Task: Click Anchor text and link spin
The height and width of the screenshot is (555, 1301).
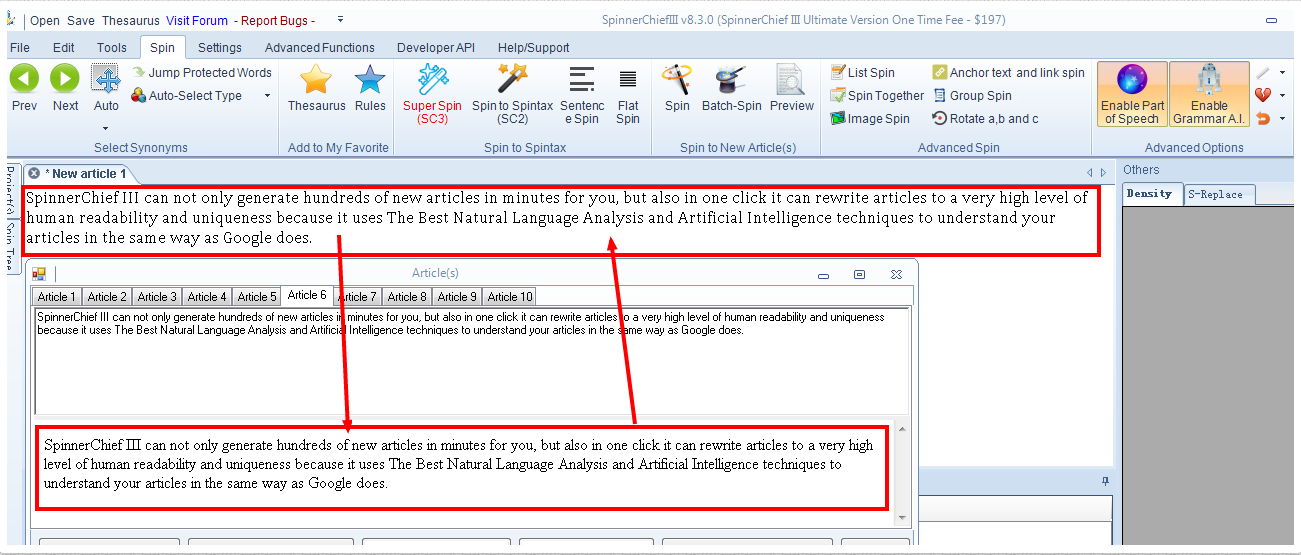Action: point(1008,72)
